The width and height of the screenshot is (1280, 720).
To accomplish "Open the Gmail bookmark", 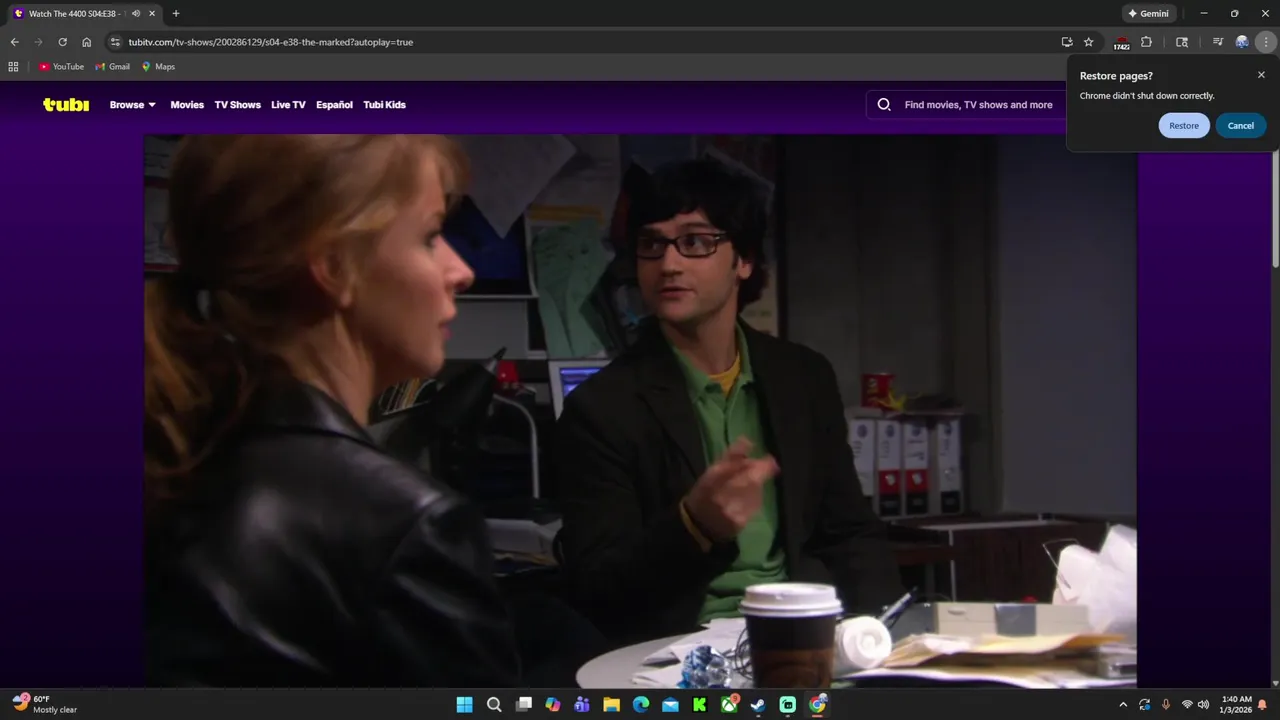I will pyautogui.click(x=112, y=67).
